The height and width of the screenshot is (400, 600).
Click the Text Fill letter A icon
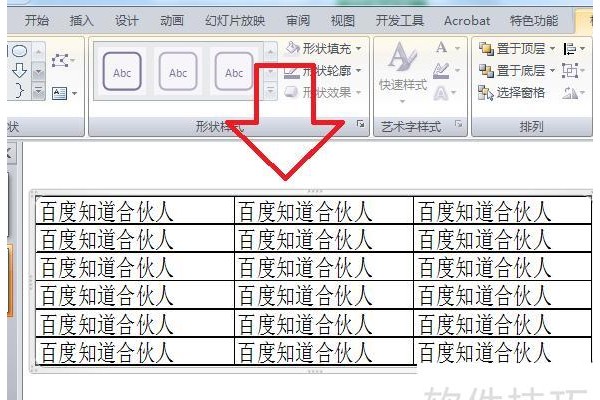(x=441, y=48)
